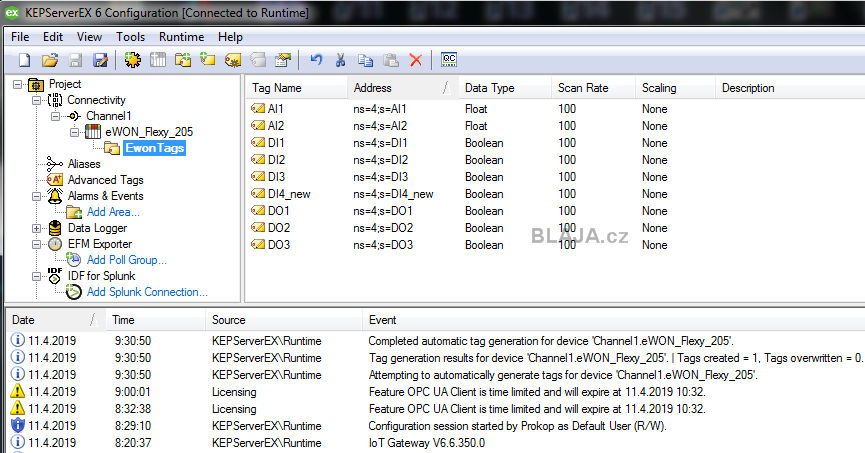The width and height of the screenshot is (865, 453).
Task: Click the Open Project folder icon
Action: point(50,60)
